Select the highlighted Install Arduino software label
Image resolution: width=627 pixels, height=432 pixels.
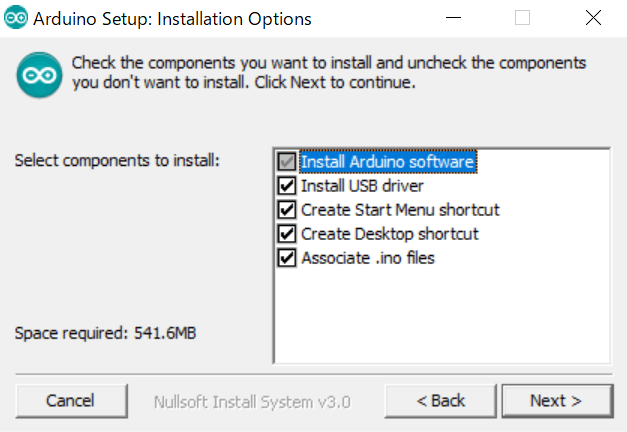pyautogui.click(x=387, y=161)
